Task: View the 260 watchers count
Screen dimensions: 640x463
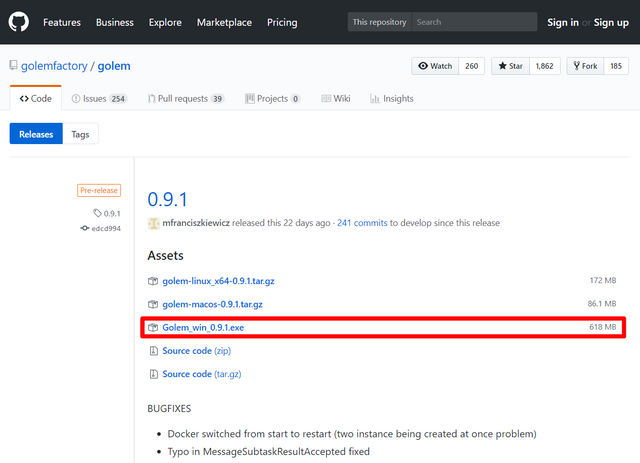Action: click(472, 66)
